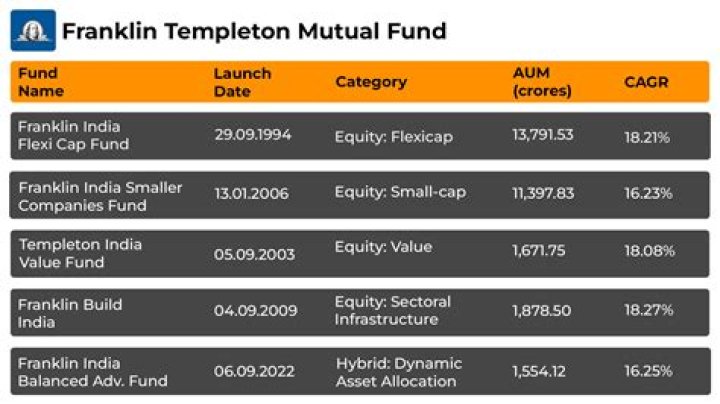Click the AUM (crores) column header
The height and width of the screenshot is (404, 720).
(541, 82)
